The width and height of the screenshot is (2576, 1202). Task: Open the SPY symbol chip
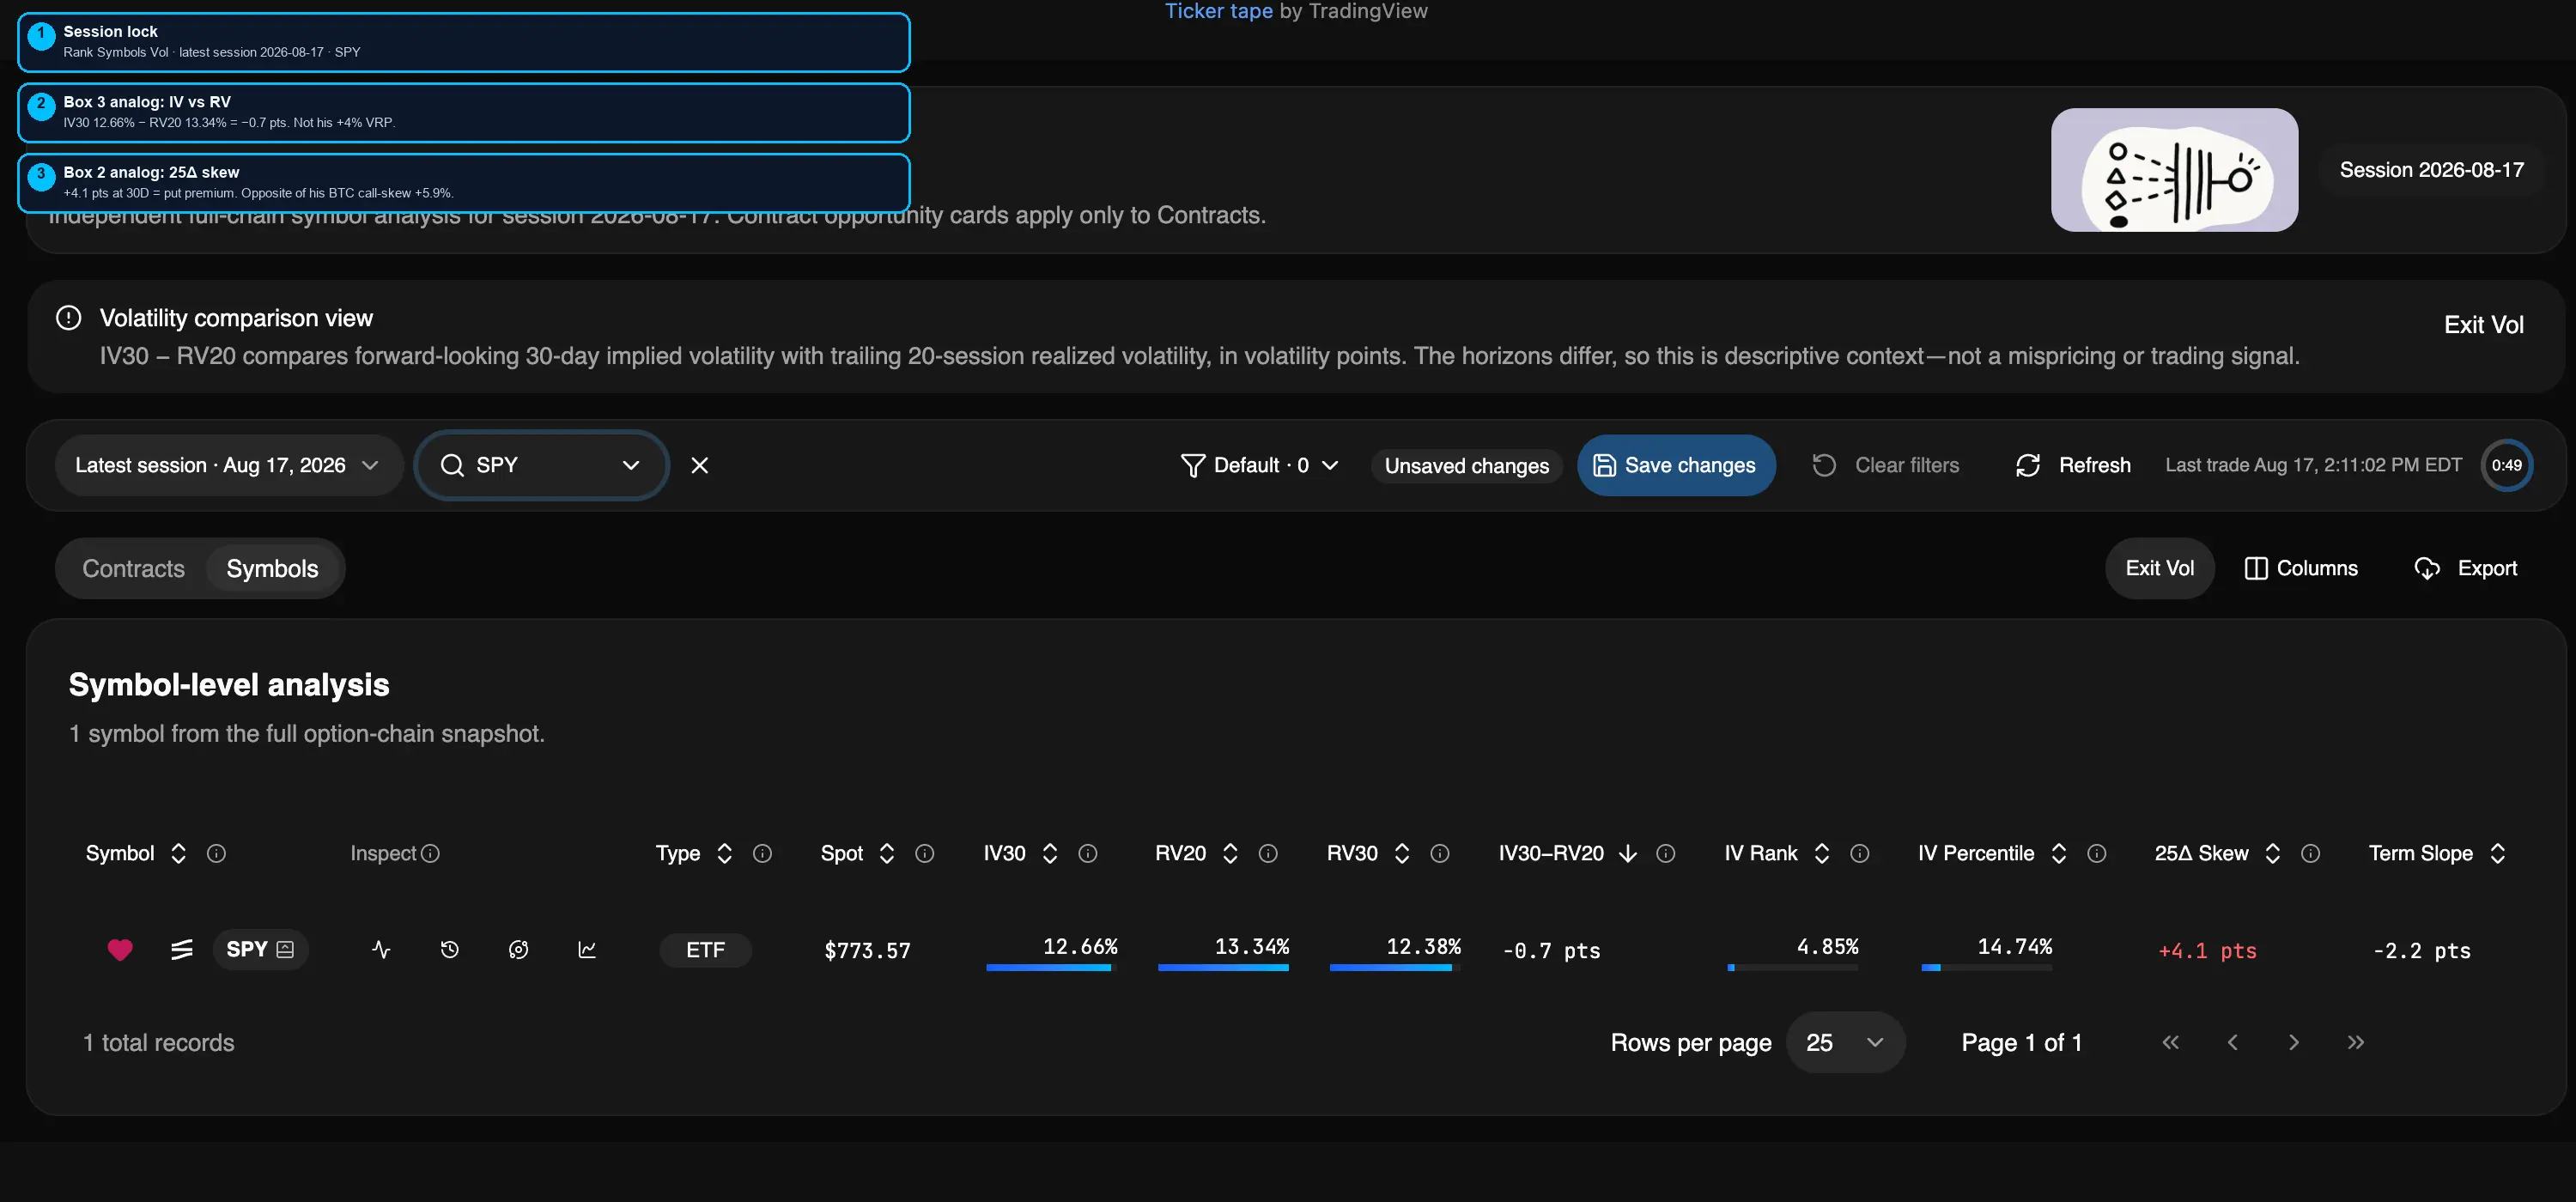pos(260,949)
